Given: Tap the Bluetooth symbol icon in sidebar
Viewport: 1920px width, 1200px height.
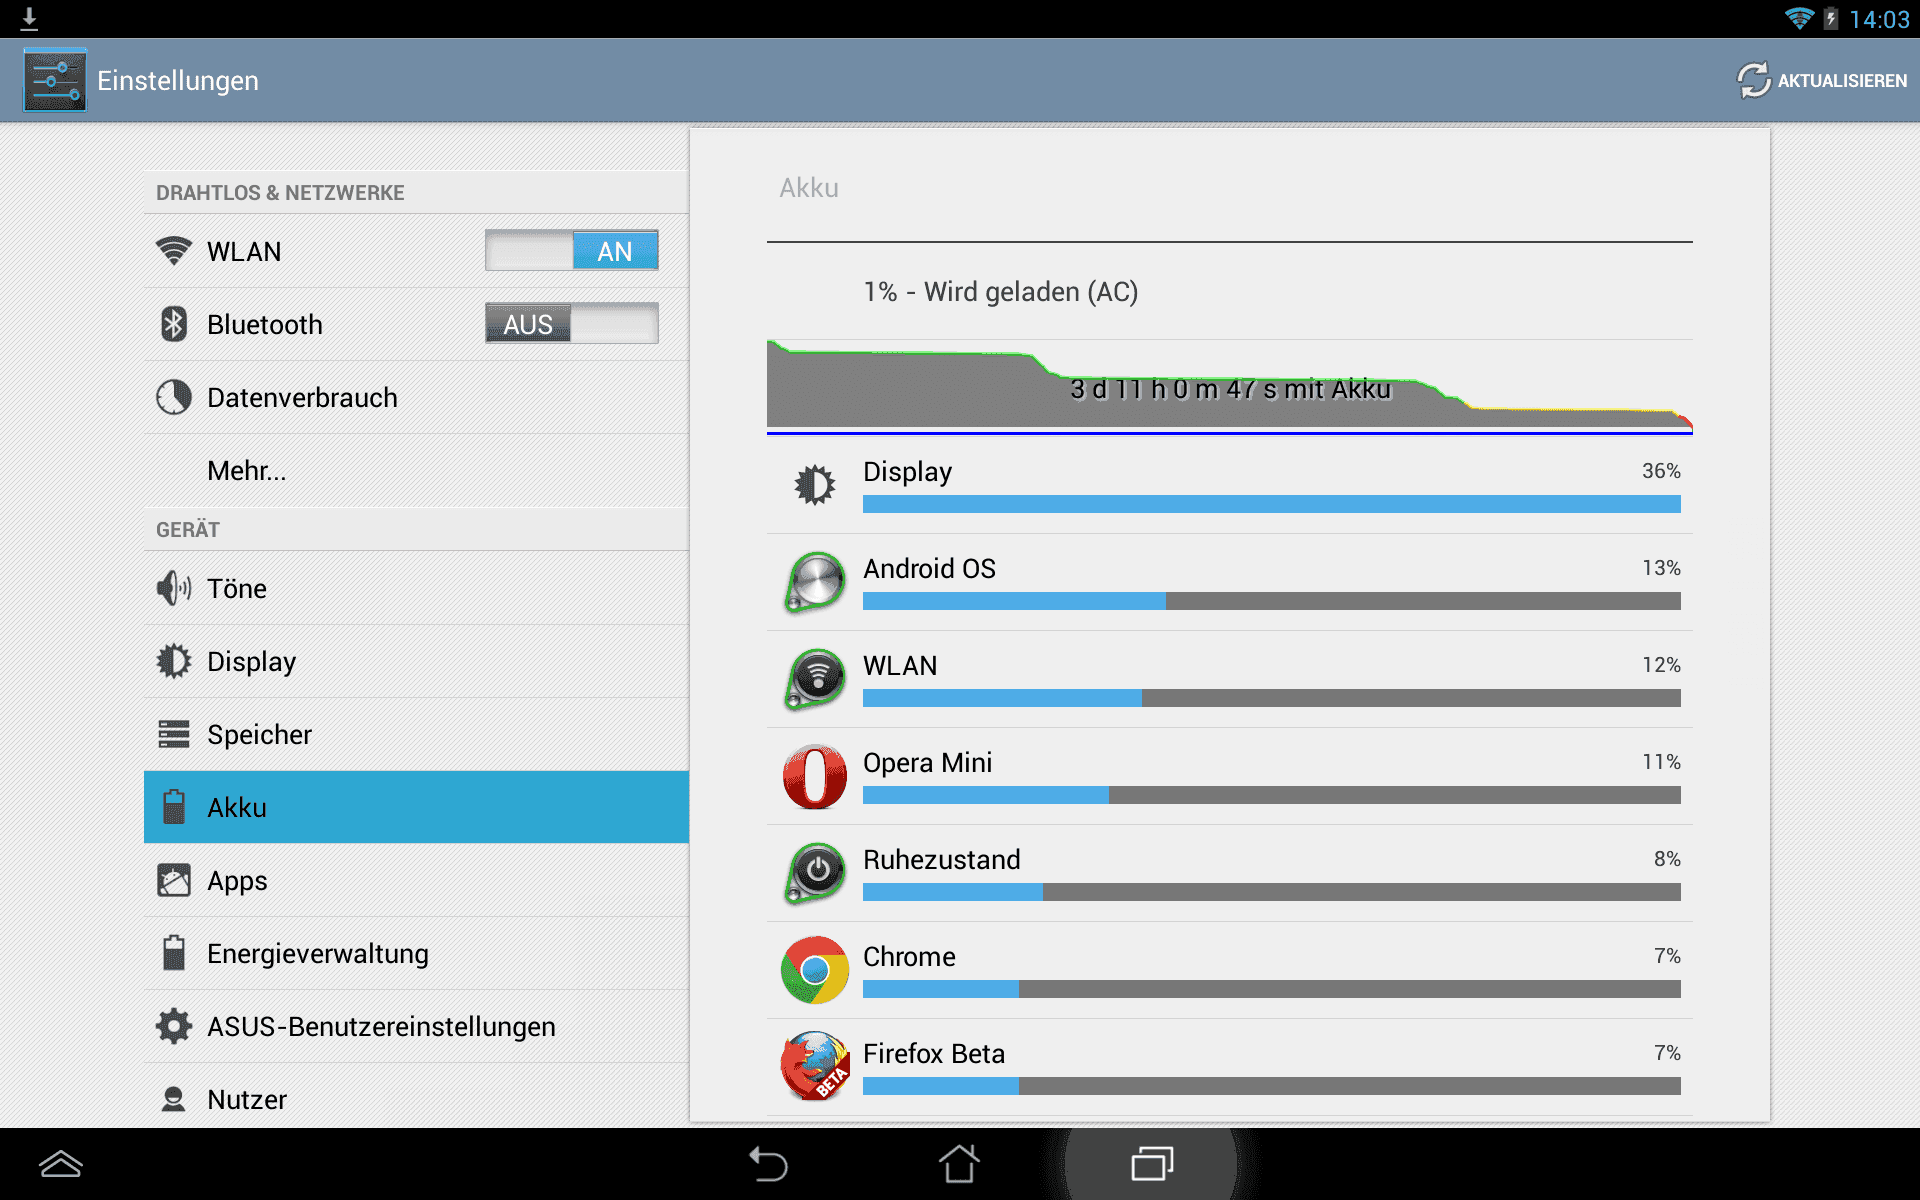Looking at the screenshot, I should [174, 324].
